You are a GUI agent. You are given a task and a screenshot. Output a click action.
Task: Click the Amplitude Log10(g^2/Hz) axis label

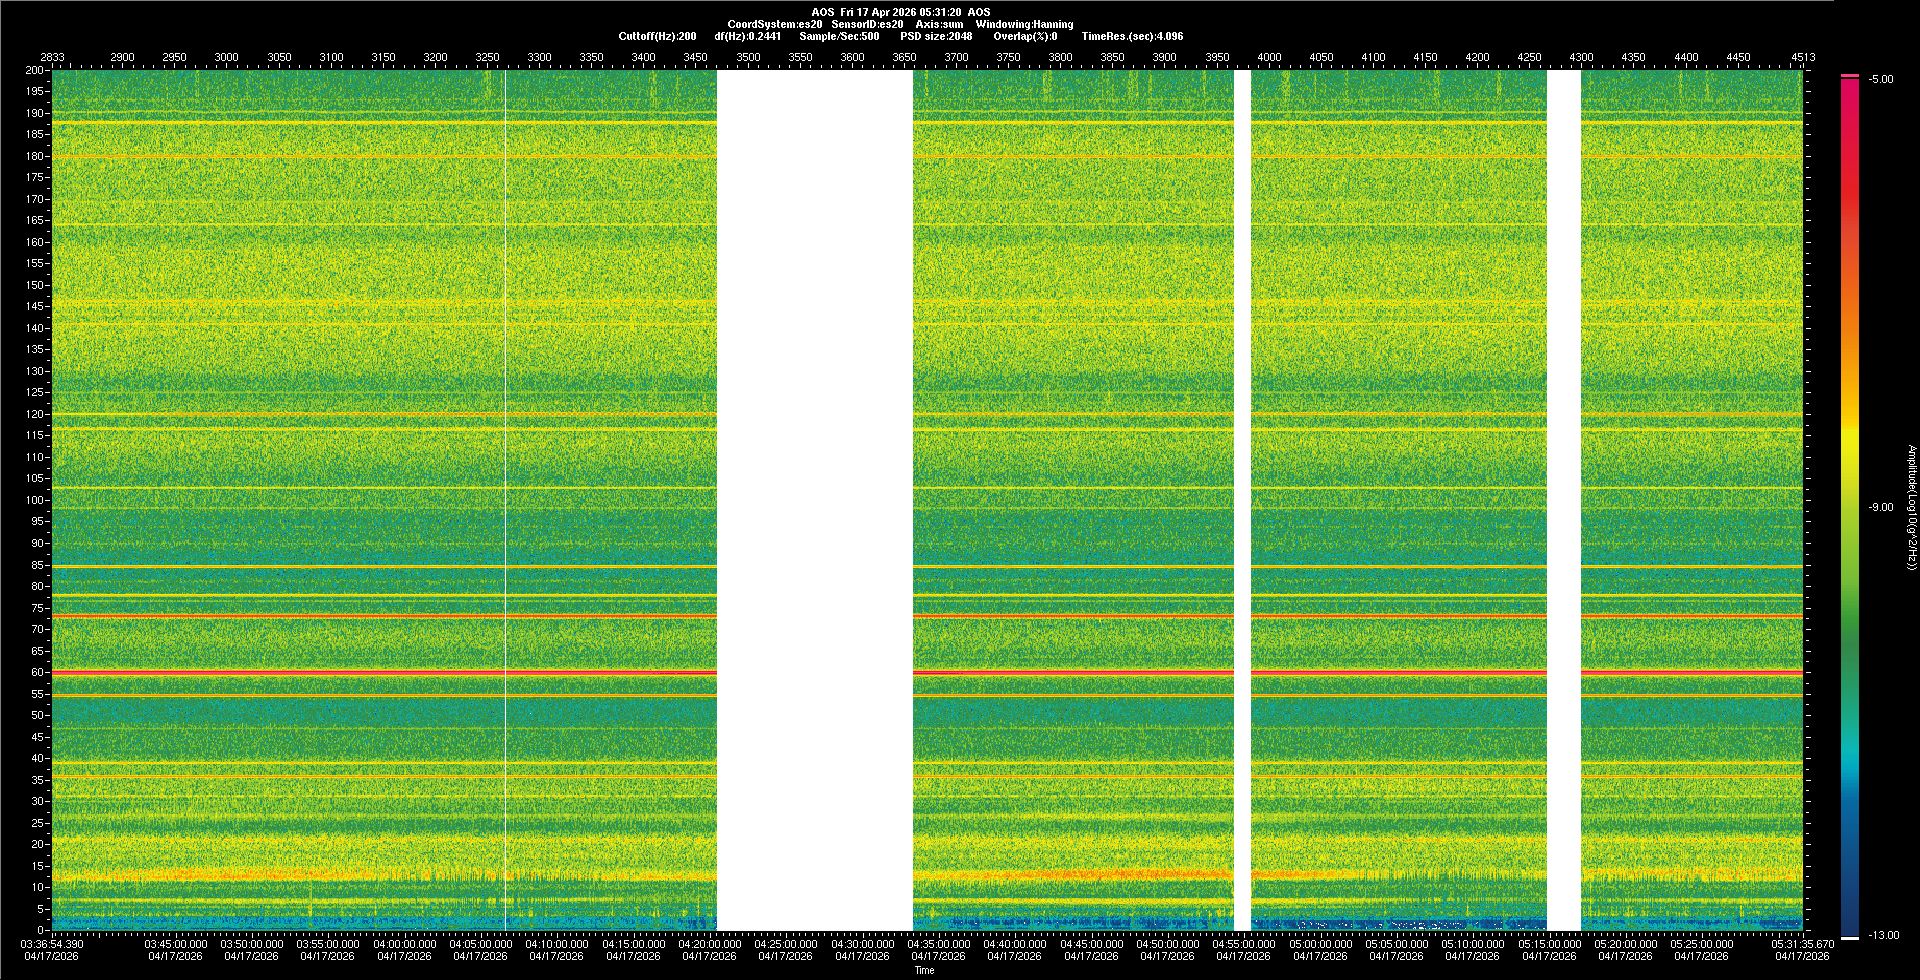1911,507
